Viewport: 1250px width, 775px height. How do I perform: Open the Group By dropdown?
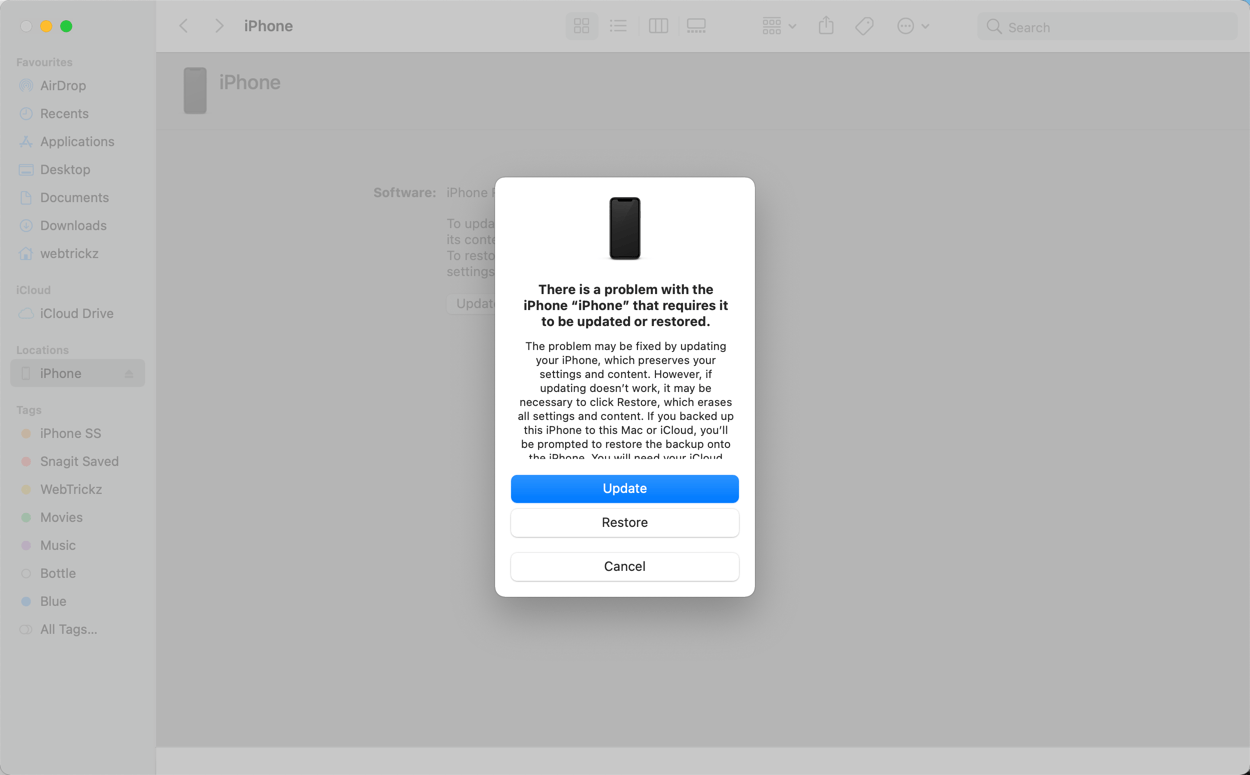778,26
